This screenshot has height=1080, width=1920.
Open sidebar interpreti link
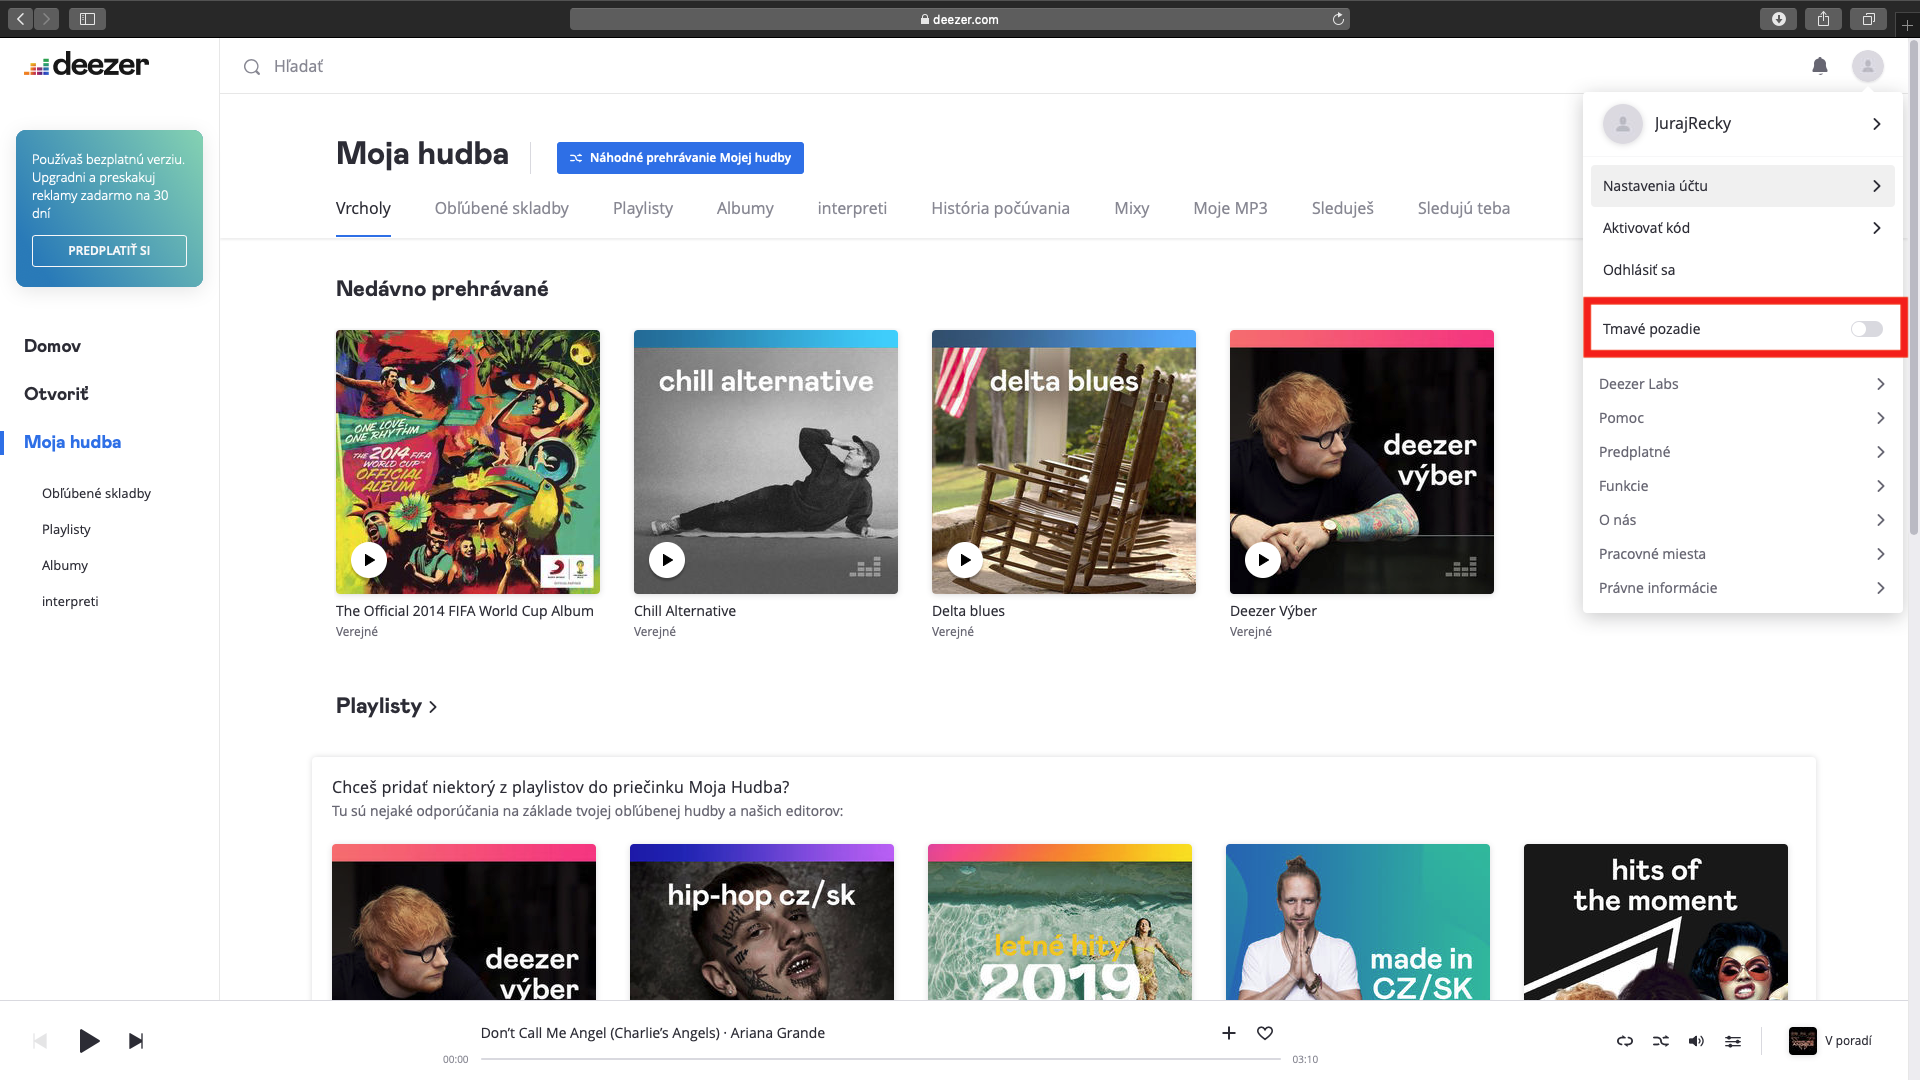point(70,601)
